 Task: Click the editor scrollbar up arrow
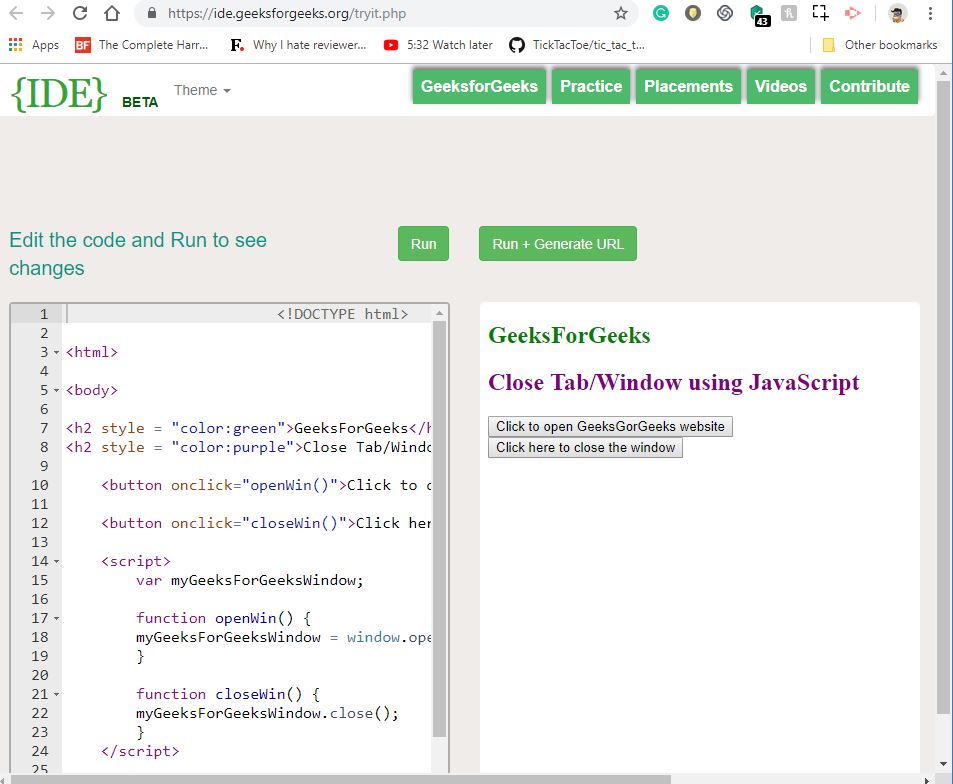[439, 313]
